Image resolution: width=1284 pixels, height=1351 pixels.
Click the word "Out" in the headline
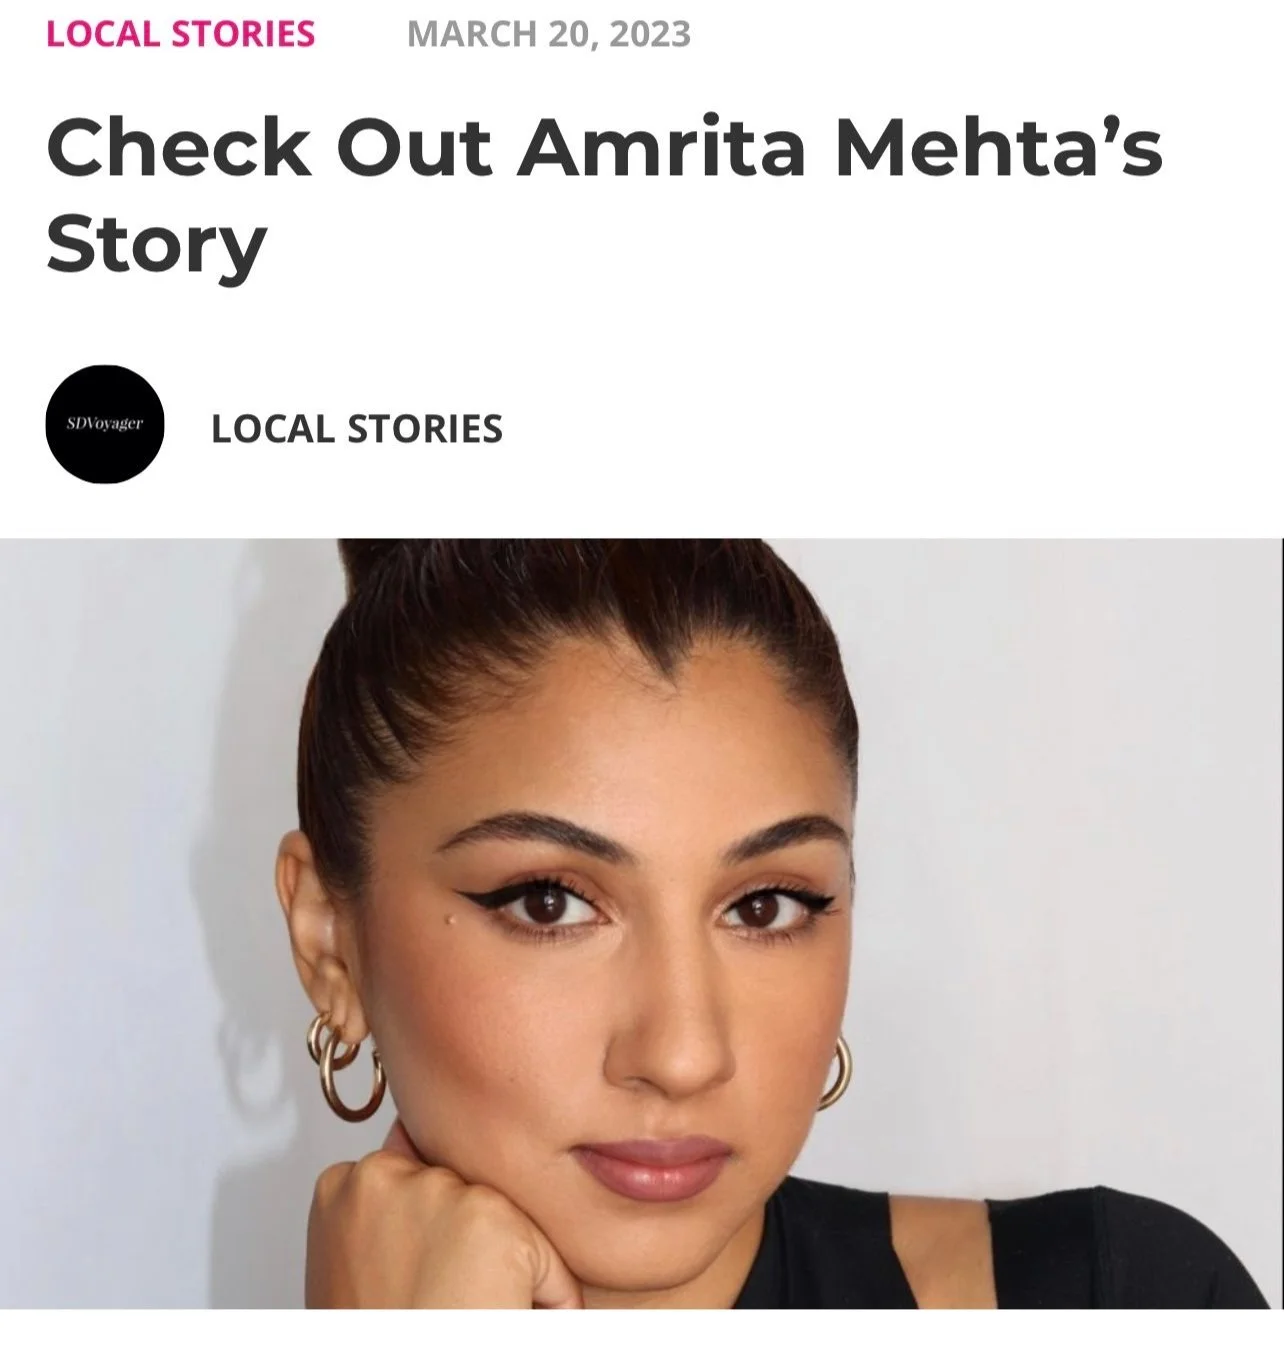click(x=414, y=146)
